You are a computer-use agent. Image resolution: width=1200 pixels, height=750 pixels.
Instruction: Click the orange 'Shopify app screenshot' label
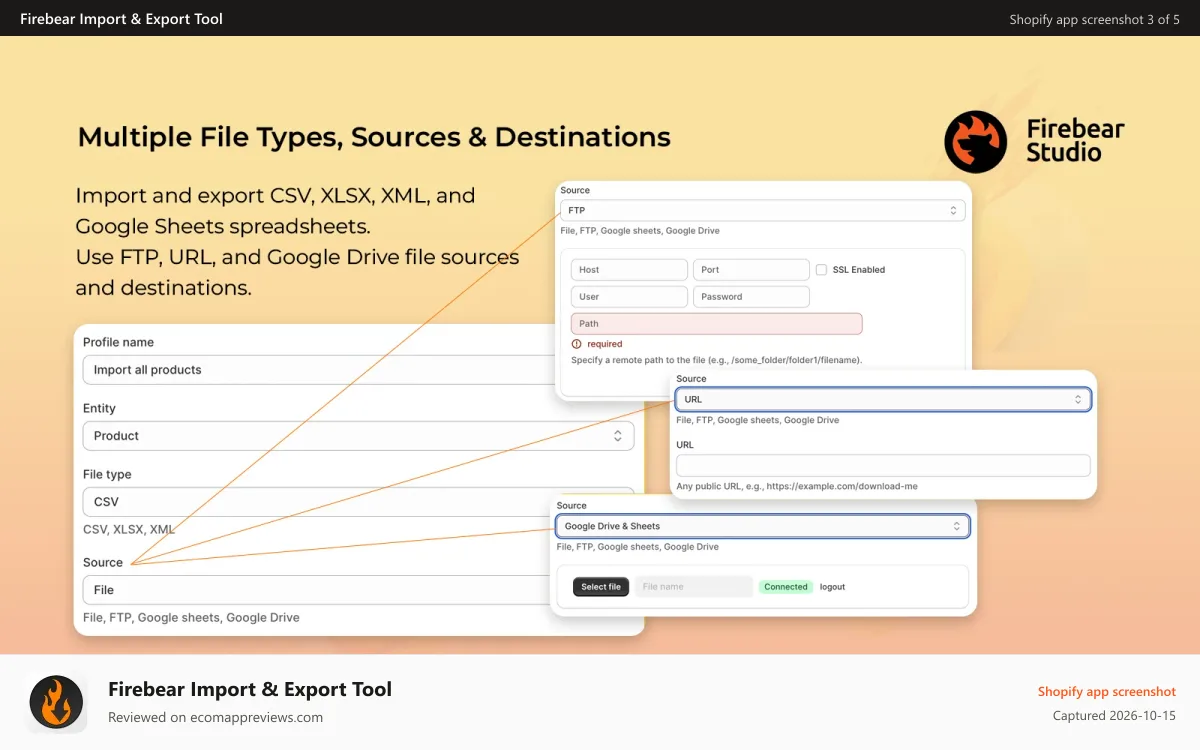[x=1107, y=691]
